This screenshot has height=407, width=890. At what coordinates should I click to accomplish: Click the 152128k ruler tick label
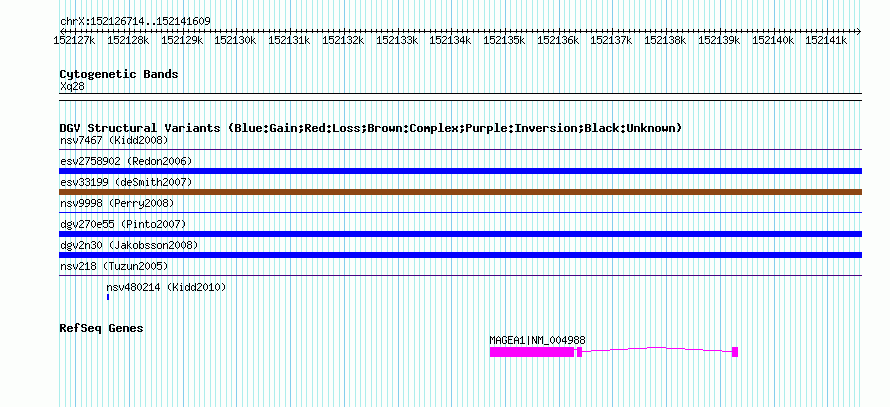click(x=128, y=40)
